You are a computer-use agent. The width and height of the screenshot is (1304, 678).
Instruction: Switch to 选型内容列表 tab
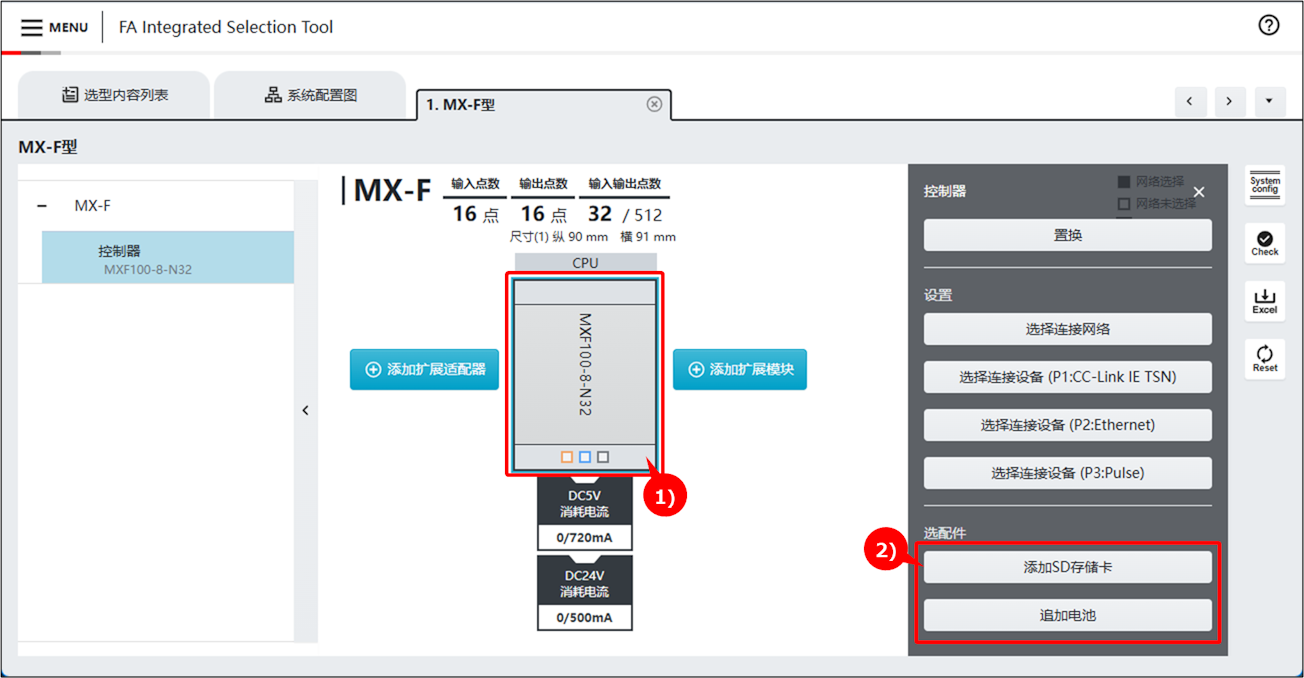pyautogui.click(x=114, y=95)
